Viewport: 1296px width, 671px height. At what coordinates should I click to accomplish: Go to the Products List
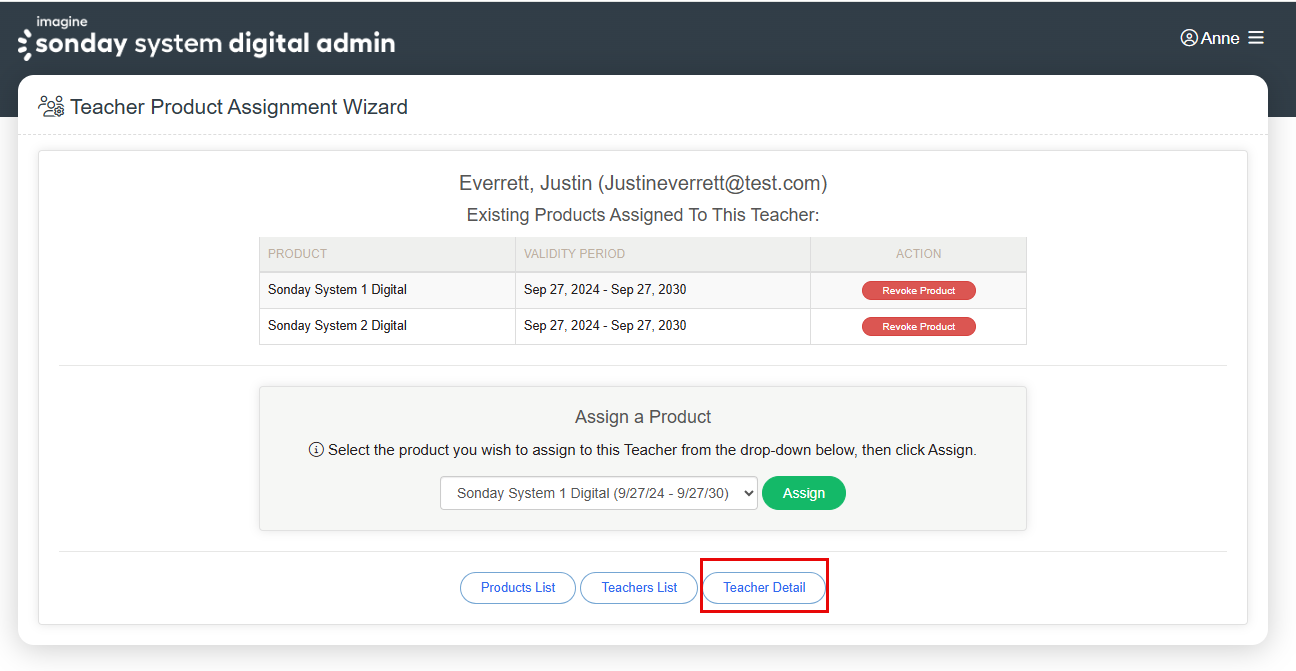(518, 588)
